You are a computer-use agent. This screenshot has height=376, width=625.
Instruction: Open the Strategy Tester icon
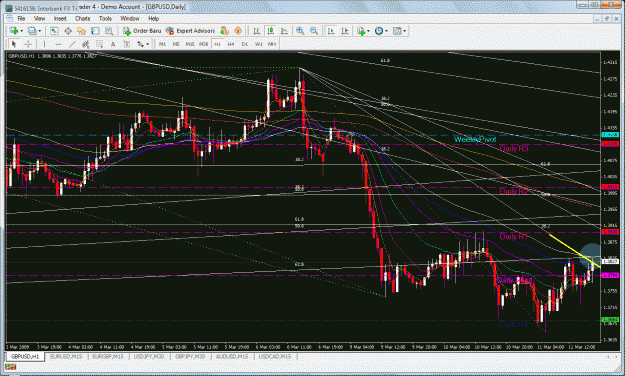pyautogui.click(x=109, y=31)
